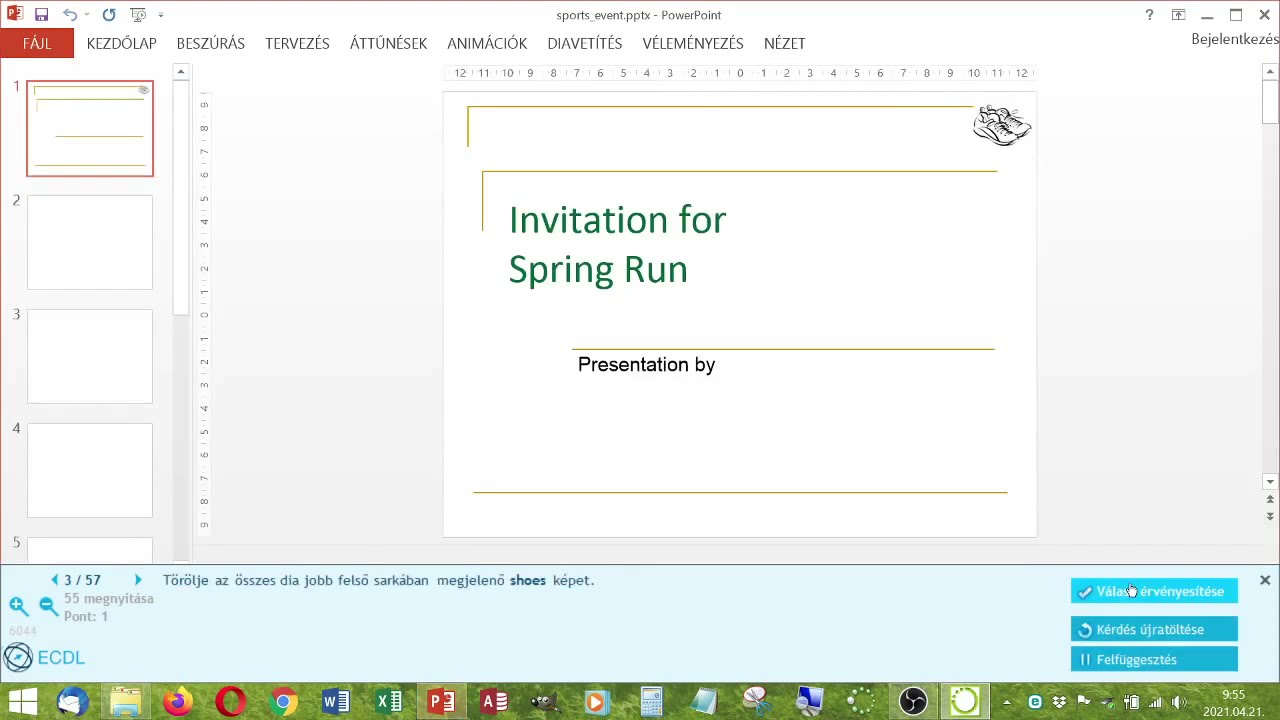Image resolution: width=1280 pixels, height=720 pixels.
Task: Open Calculator from the taskbar
Action: [x=652, y=701]
